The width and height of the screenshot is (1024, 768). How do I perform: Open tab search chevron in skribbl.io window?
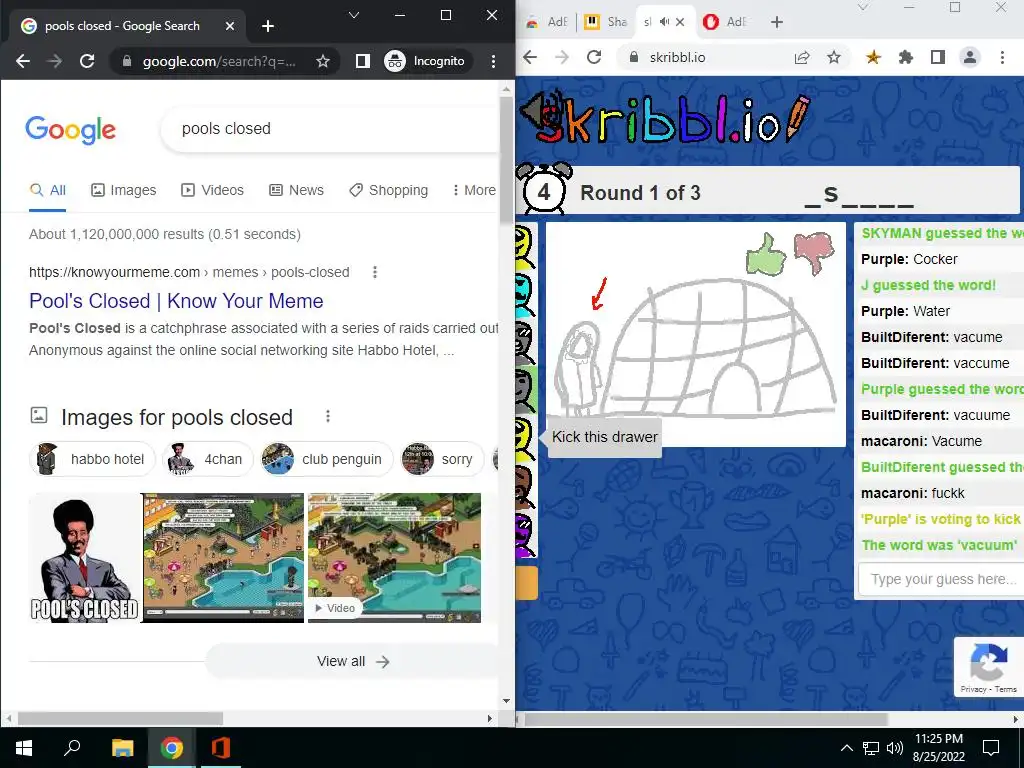pyautogui.click(x=863, y=7)
